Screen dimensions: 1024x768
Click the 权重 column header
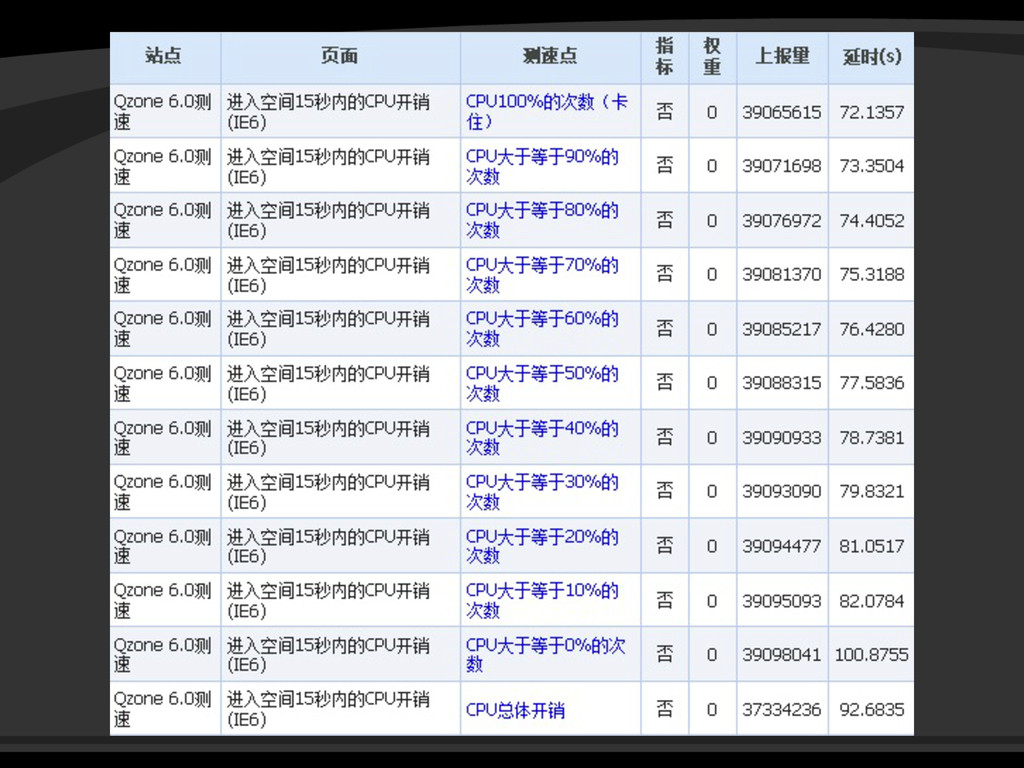[712, 56]
